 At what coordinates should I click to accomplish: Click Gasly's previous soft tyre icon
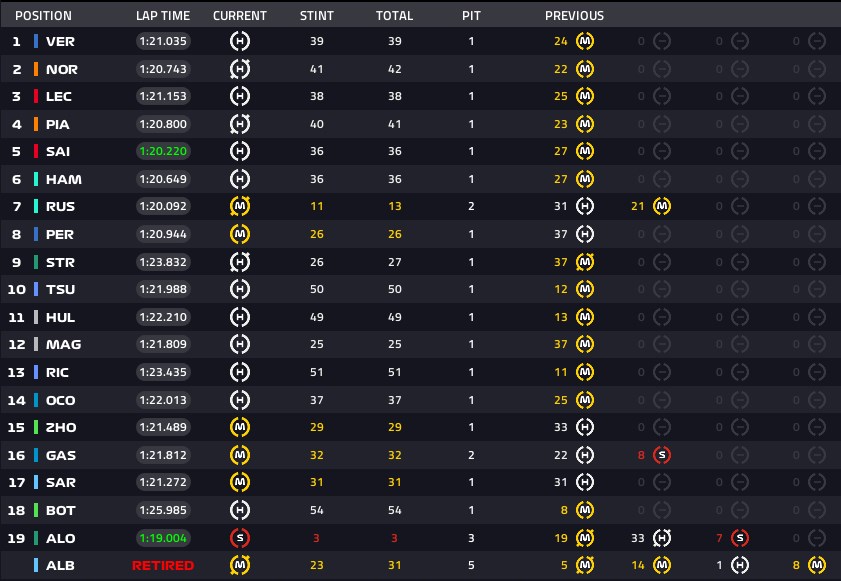(661, 455)
